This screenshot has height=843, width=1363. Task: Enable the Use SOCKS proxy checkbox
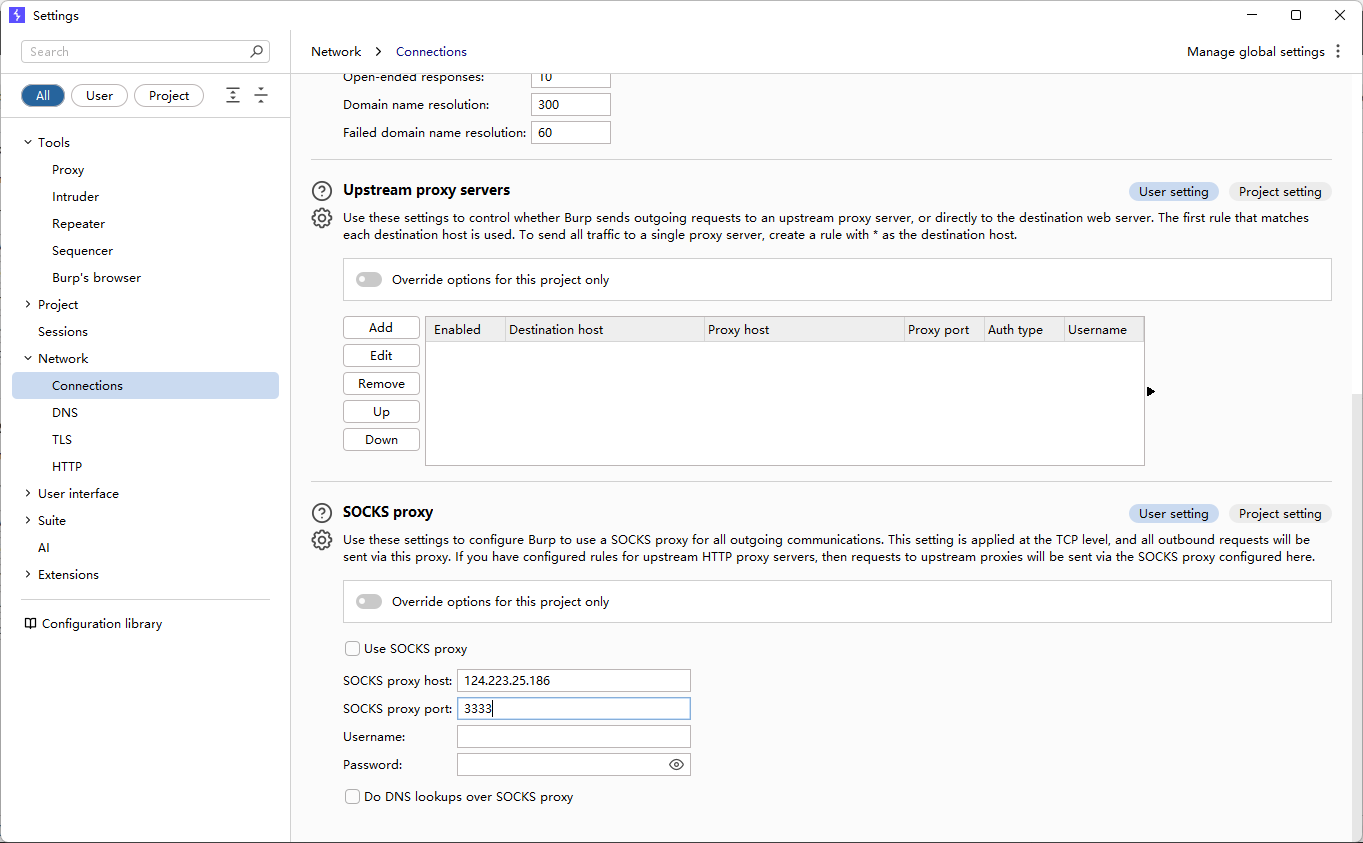pos(352,649)
